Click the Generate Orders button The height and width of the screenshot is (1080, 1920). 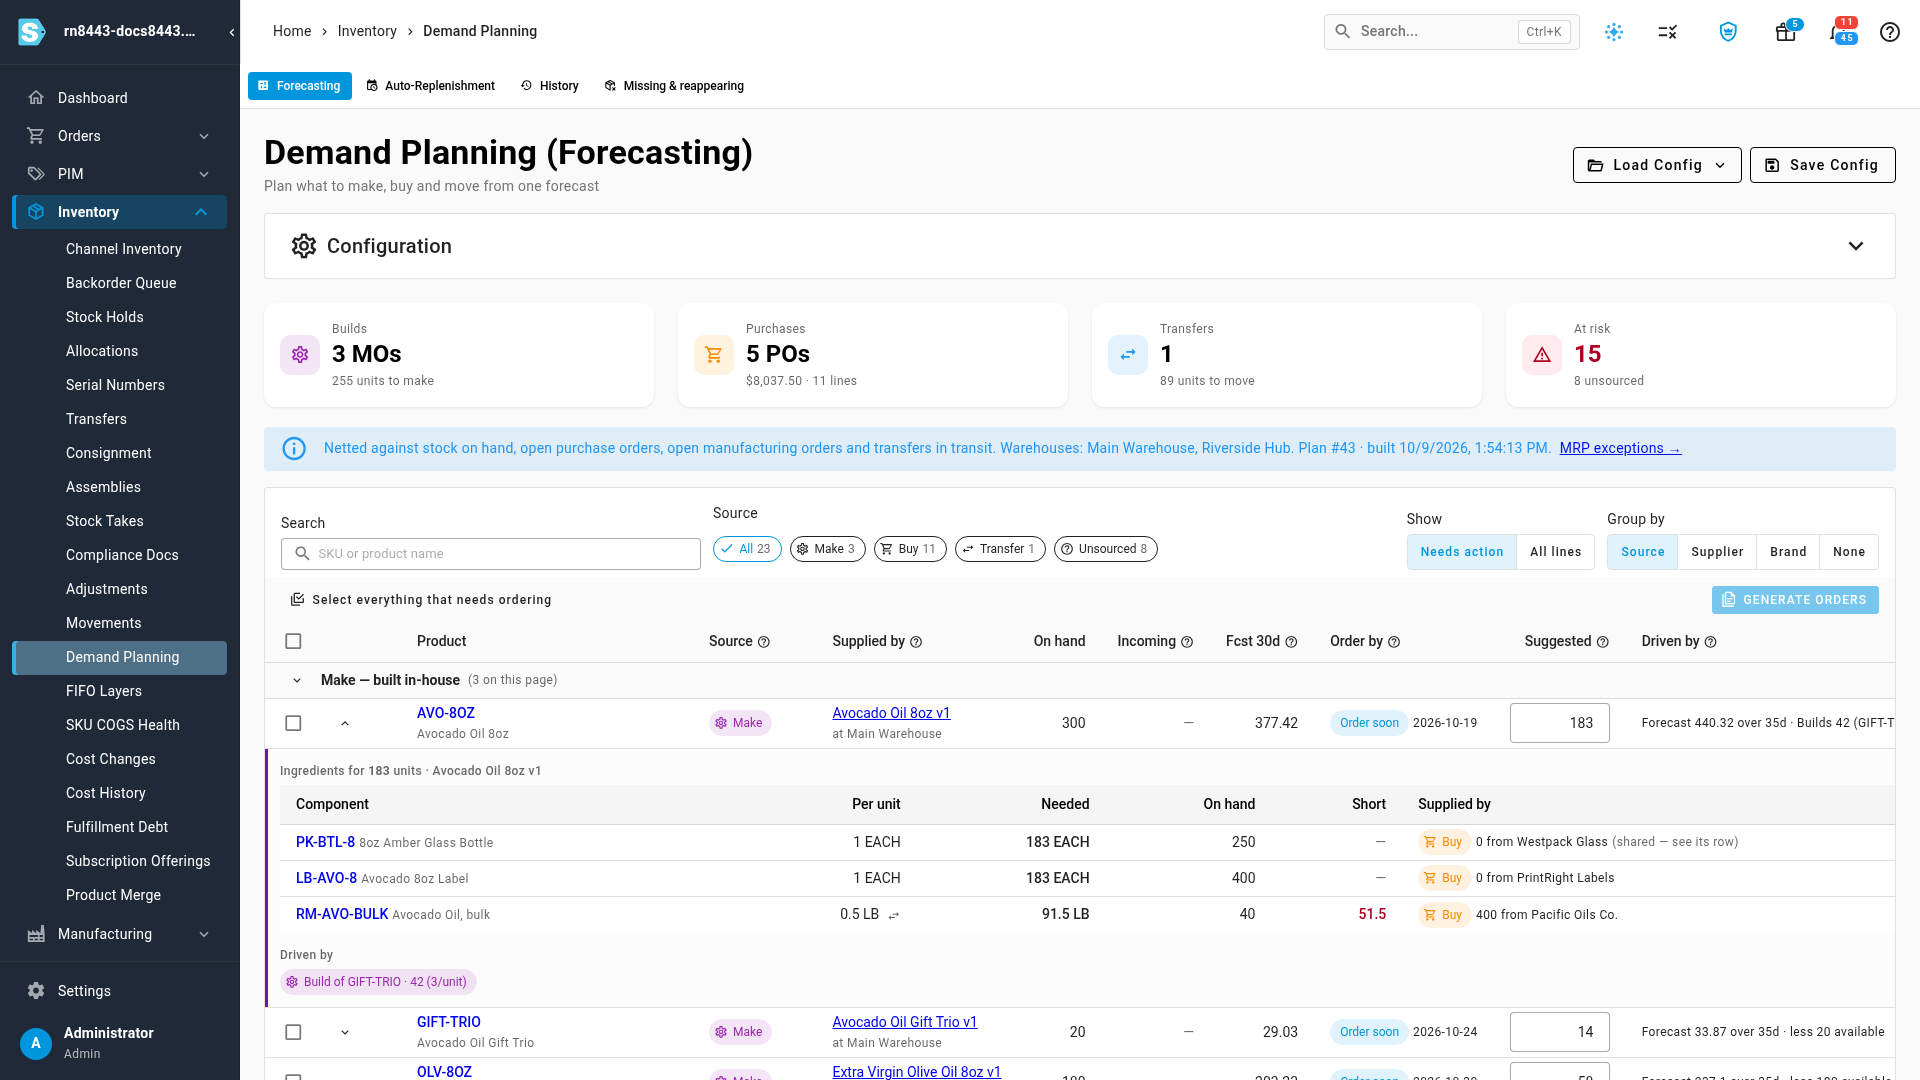coord(1795,600)
